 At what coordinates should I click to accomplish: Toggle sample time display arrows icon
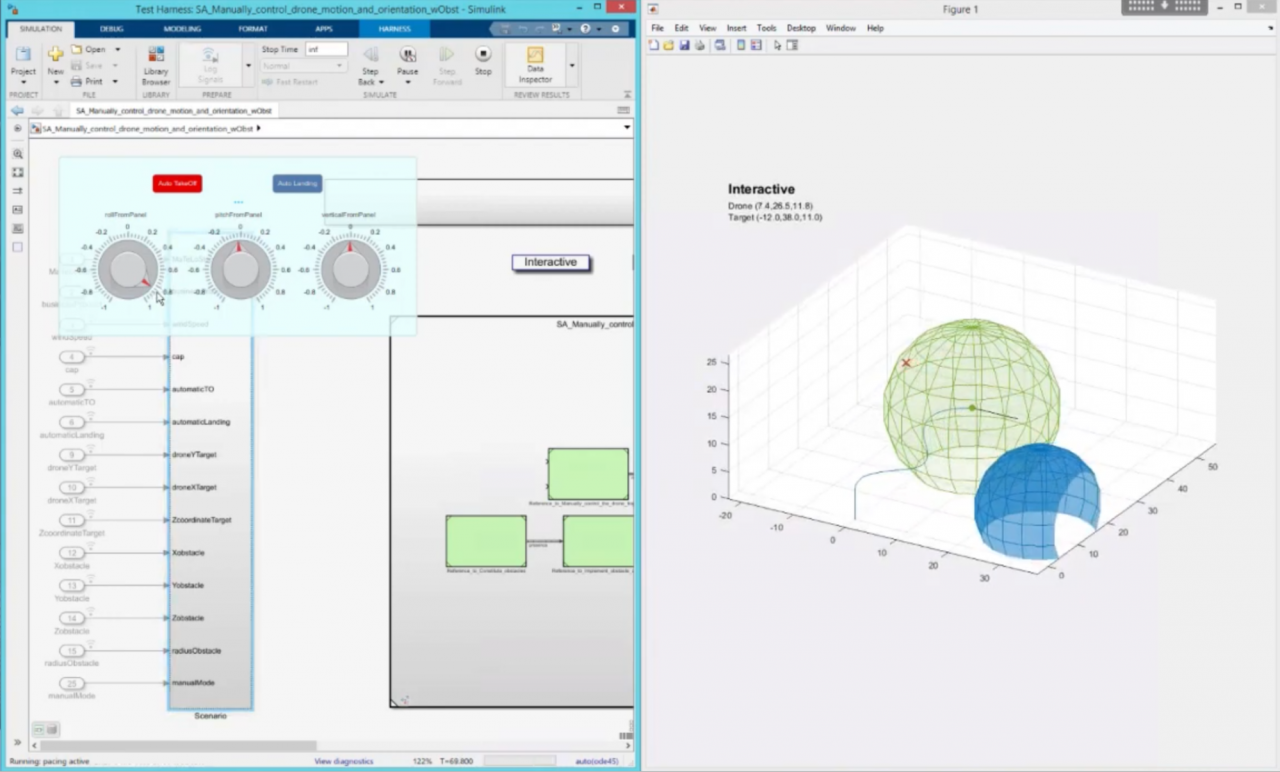pyautogui.click(x=18, y=190)
